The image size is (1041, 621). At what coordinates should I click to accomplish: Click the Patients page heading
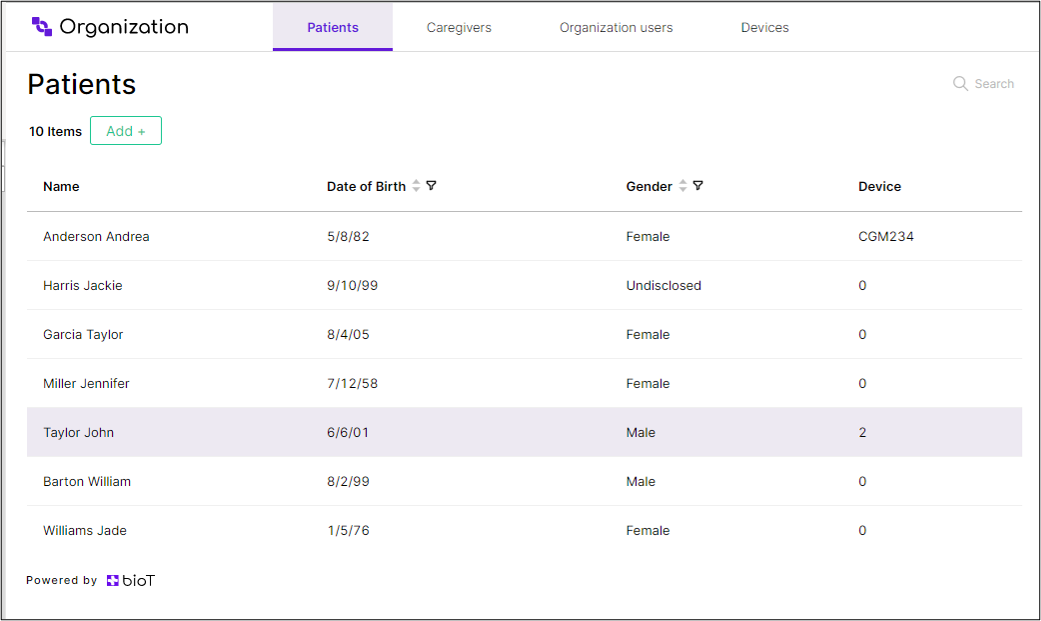click(82, 84)
